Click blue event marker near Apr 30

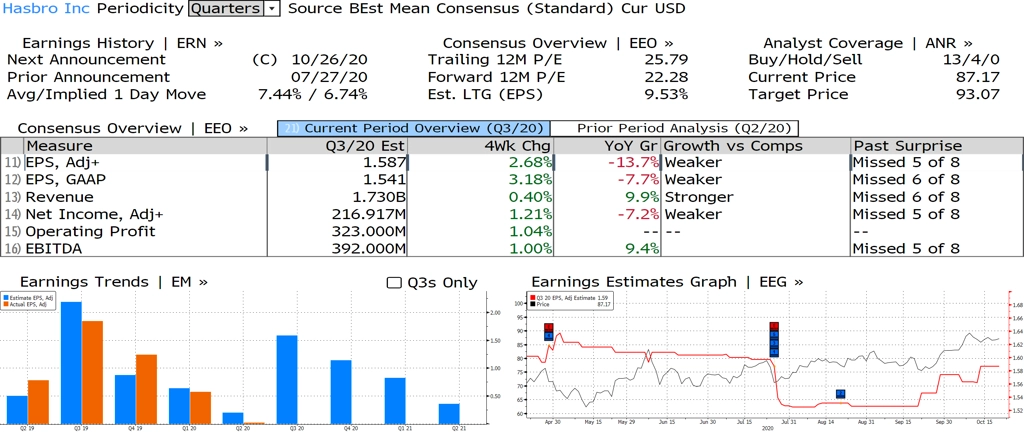click(x=549, y=336)
